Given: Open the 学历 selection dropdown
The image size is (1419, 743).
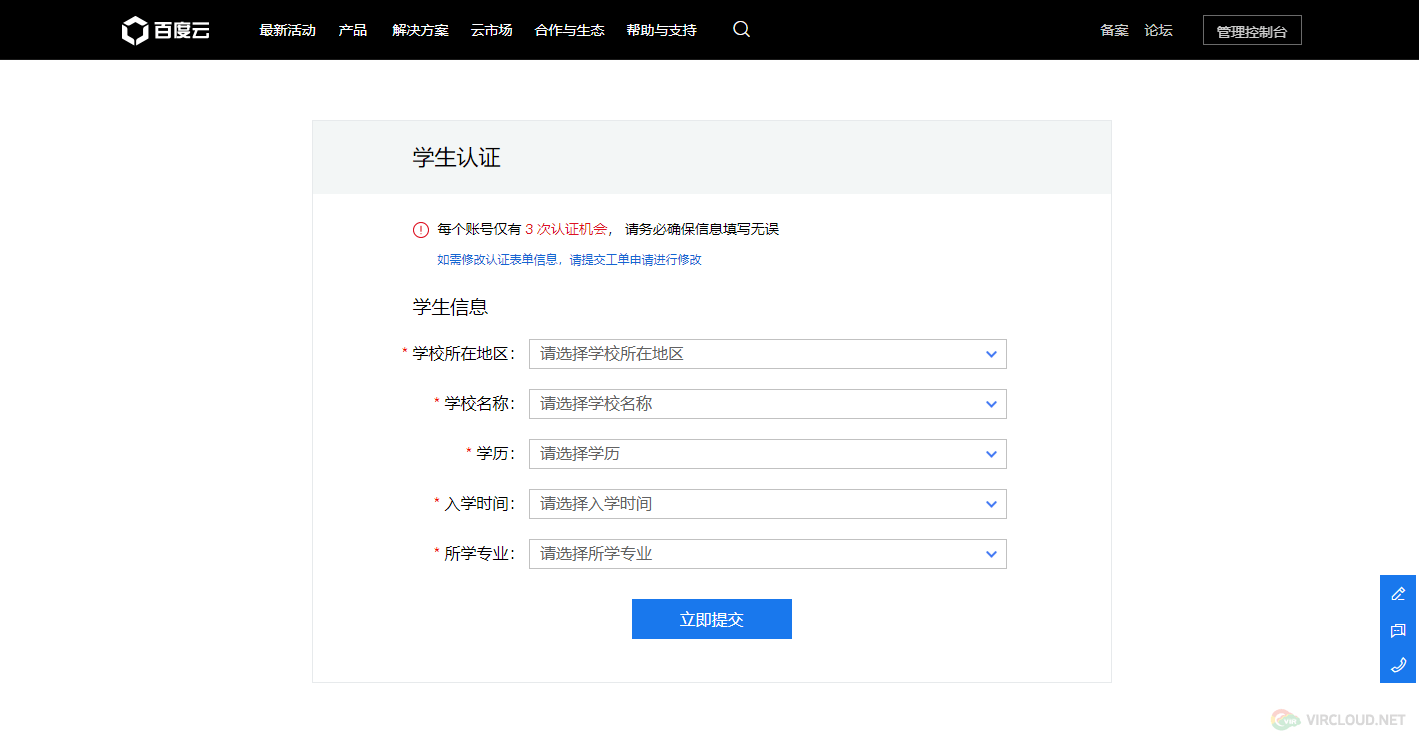Looking at the screenshot, I should coord(767,453).
